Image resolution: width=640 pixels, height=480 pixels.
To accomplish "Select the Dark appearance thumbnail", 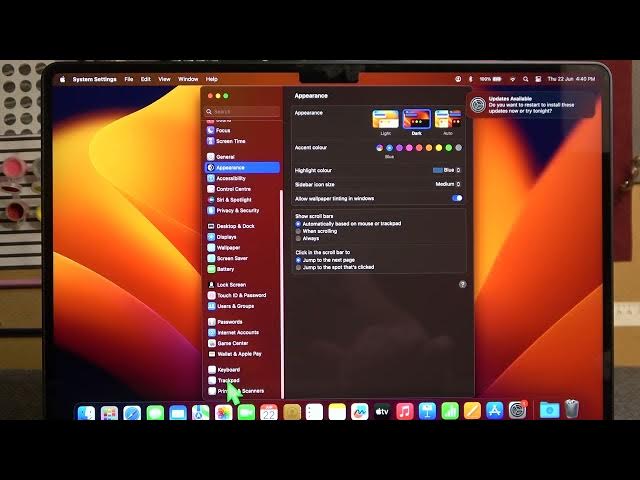I will tap(416, 119).
